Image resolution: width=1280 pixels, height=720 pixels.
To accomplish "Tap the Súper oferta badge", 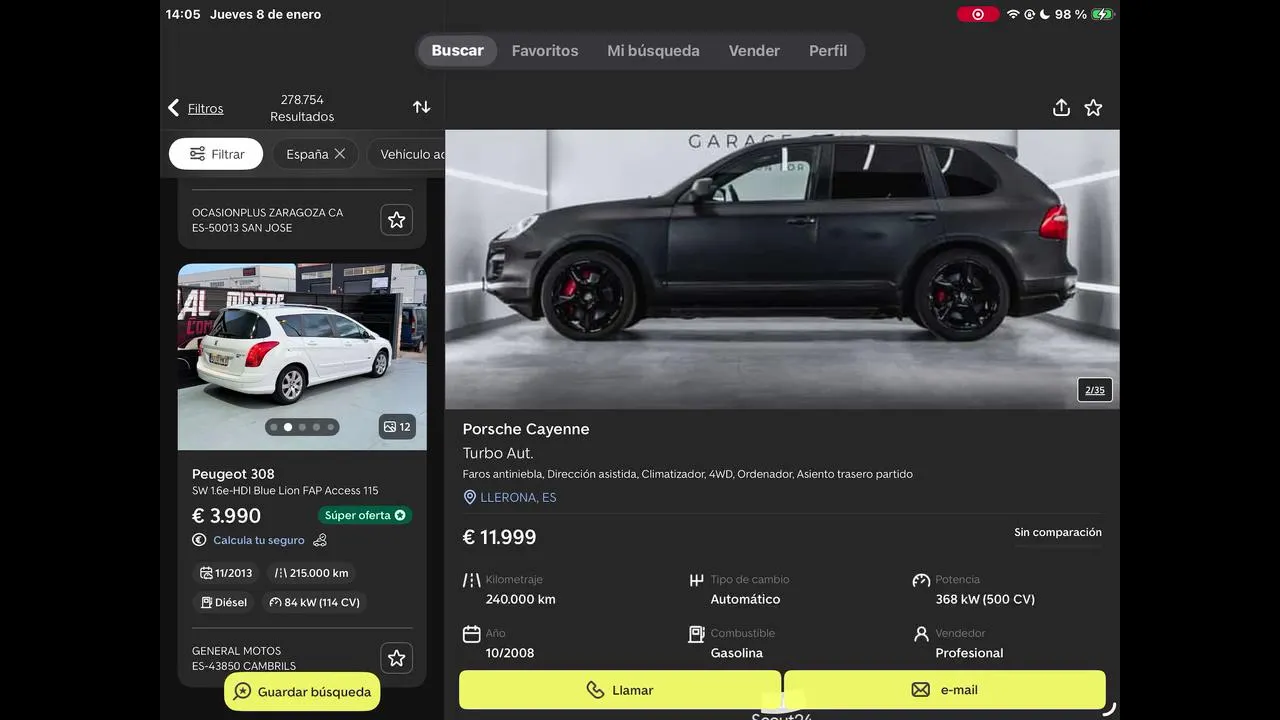I will click(365, 515).
